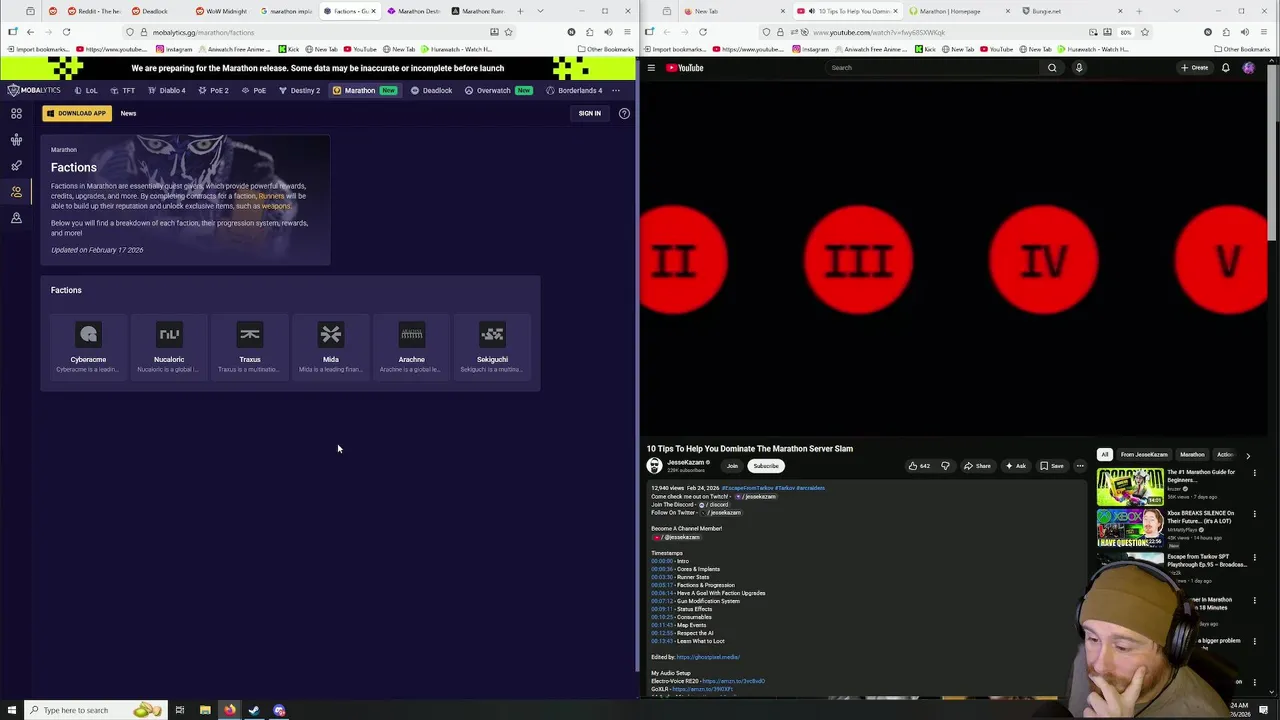The image size is (1280, 720).
Task: Reload the YouTube page
Action: coord(703,32)
